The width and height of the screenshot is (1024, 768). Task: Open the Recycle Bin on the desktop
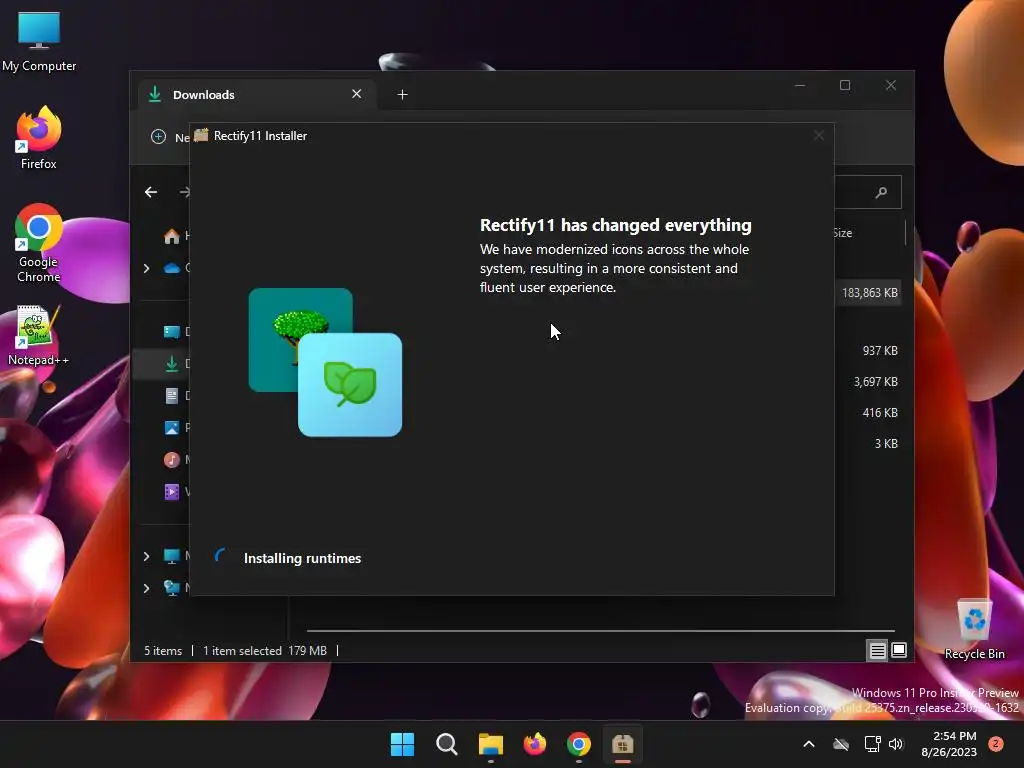click(x=974, y=629)
